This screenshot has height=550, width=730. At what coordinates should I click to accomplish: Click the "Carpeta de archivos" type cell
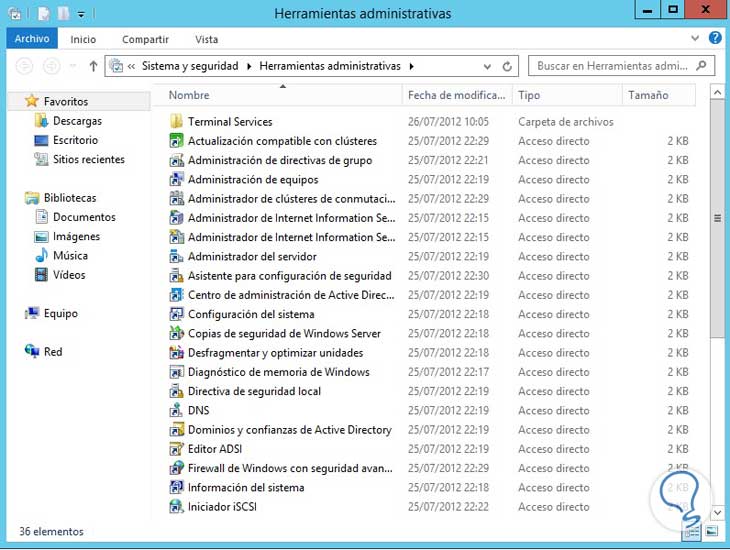566,122
